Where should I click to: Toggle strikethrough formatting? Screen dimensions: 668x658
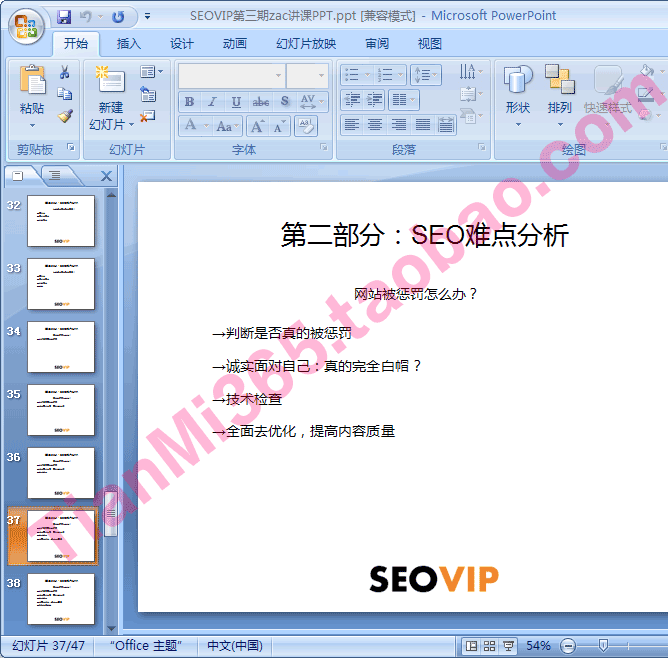coord(260,102)
